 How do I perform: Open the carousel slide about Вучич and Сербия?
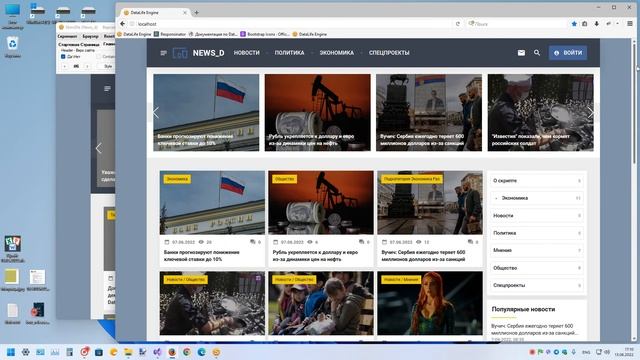(429, 112)
